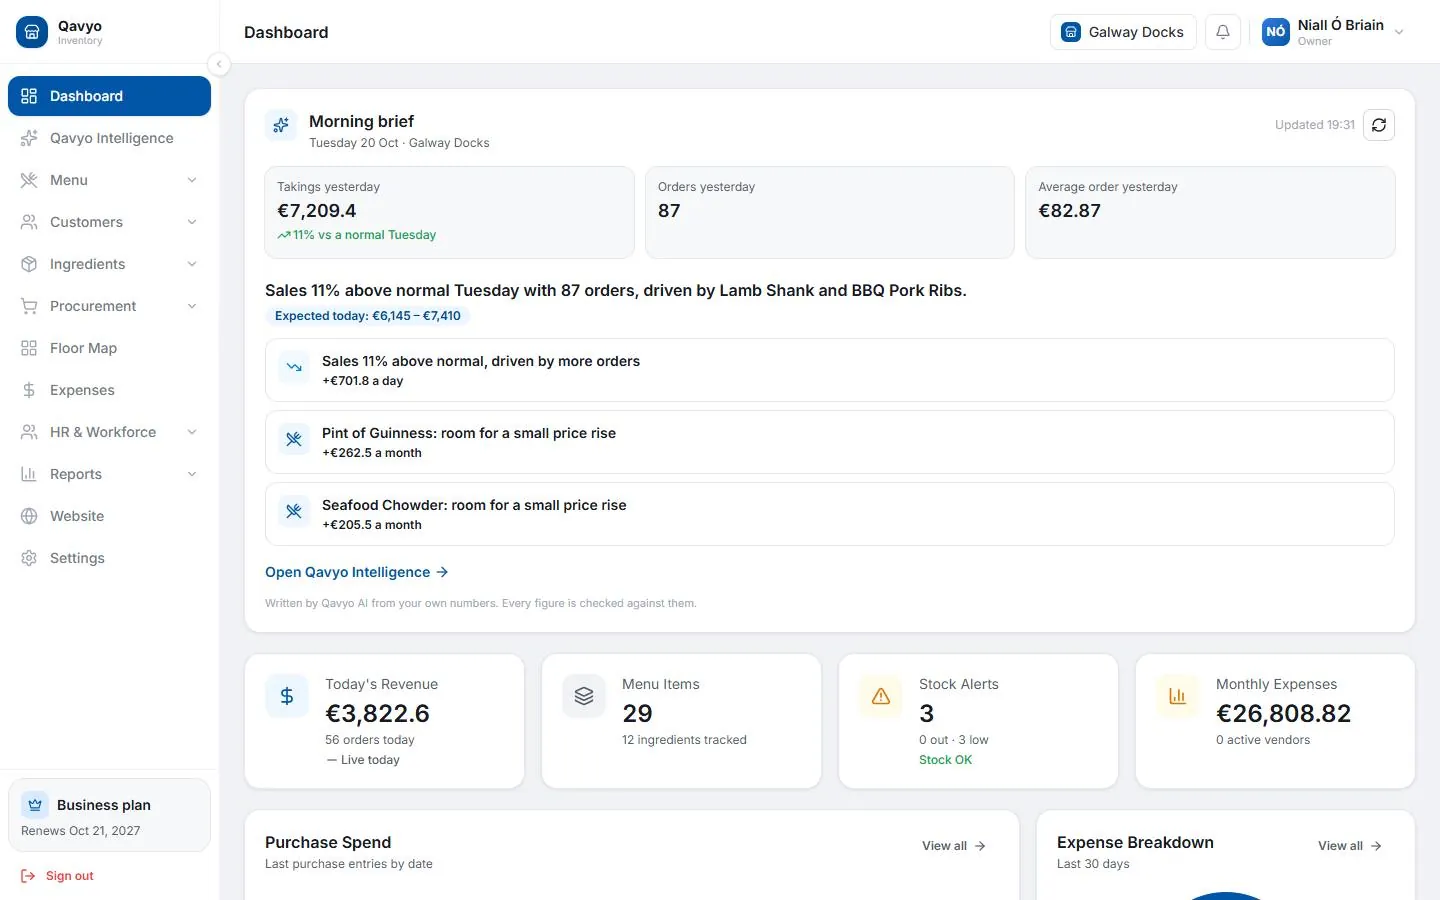1440x900 pixels.
Task: Click the Stock Alerts warning icon
Action: pyautogui.click(x=881, y=696)
